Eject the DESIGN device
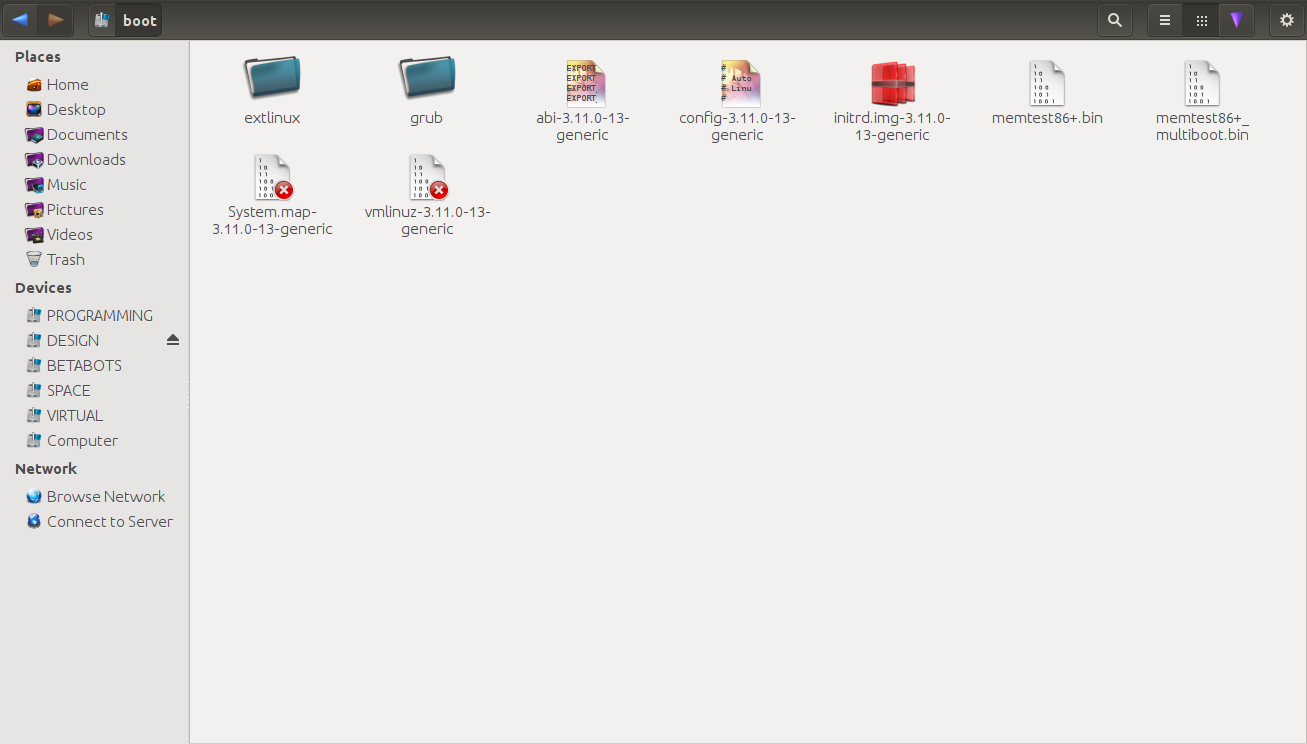 [x=173, y=340]
